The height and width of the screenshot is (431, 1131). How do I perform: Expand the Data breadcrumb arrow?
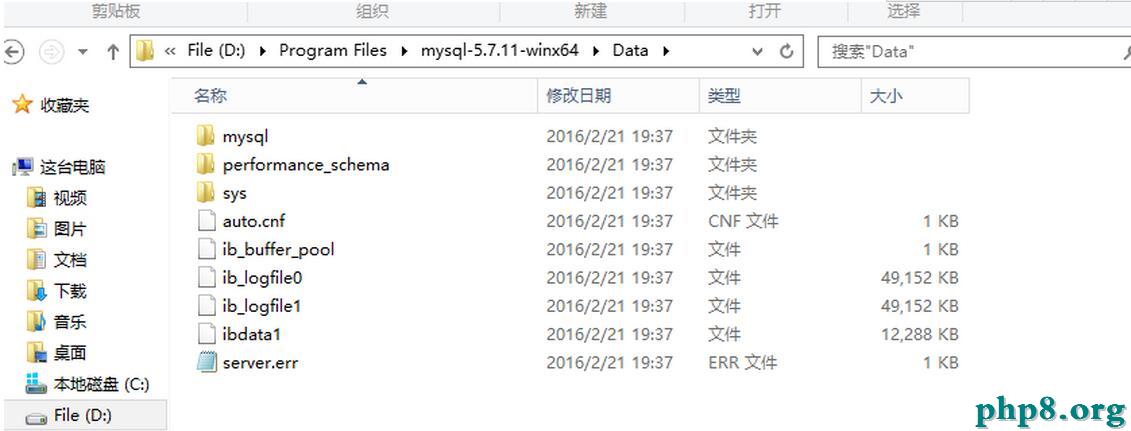pyautogui.click(x=665, y=50)
